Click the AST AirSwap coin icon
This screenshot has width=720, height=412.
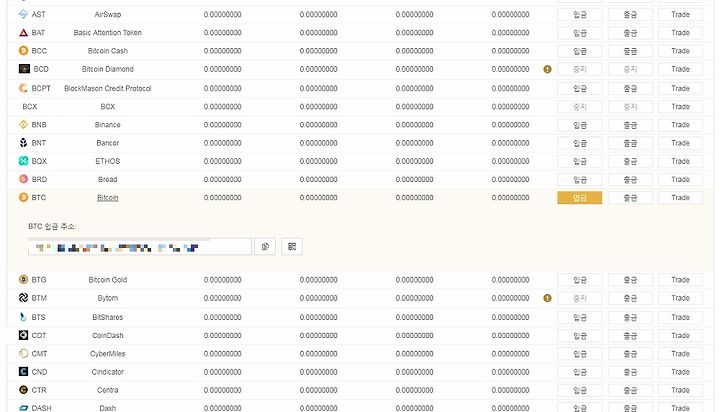[x=23, y=14]
